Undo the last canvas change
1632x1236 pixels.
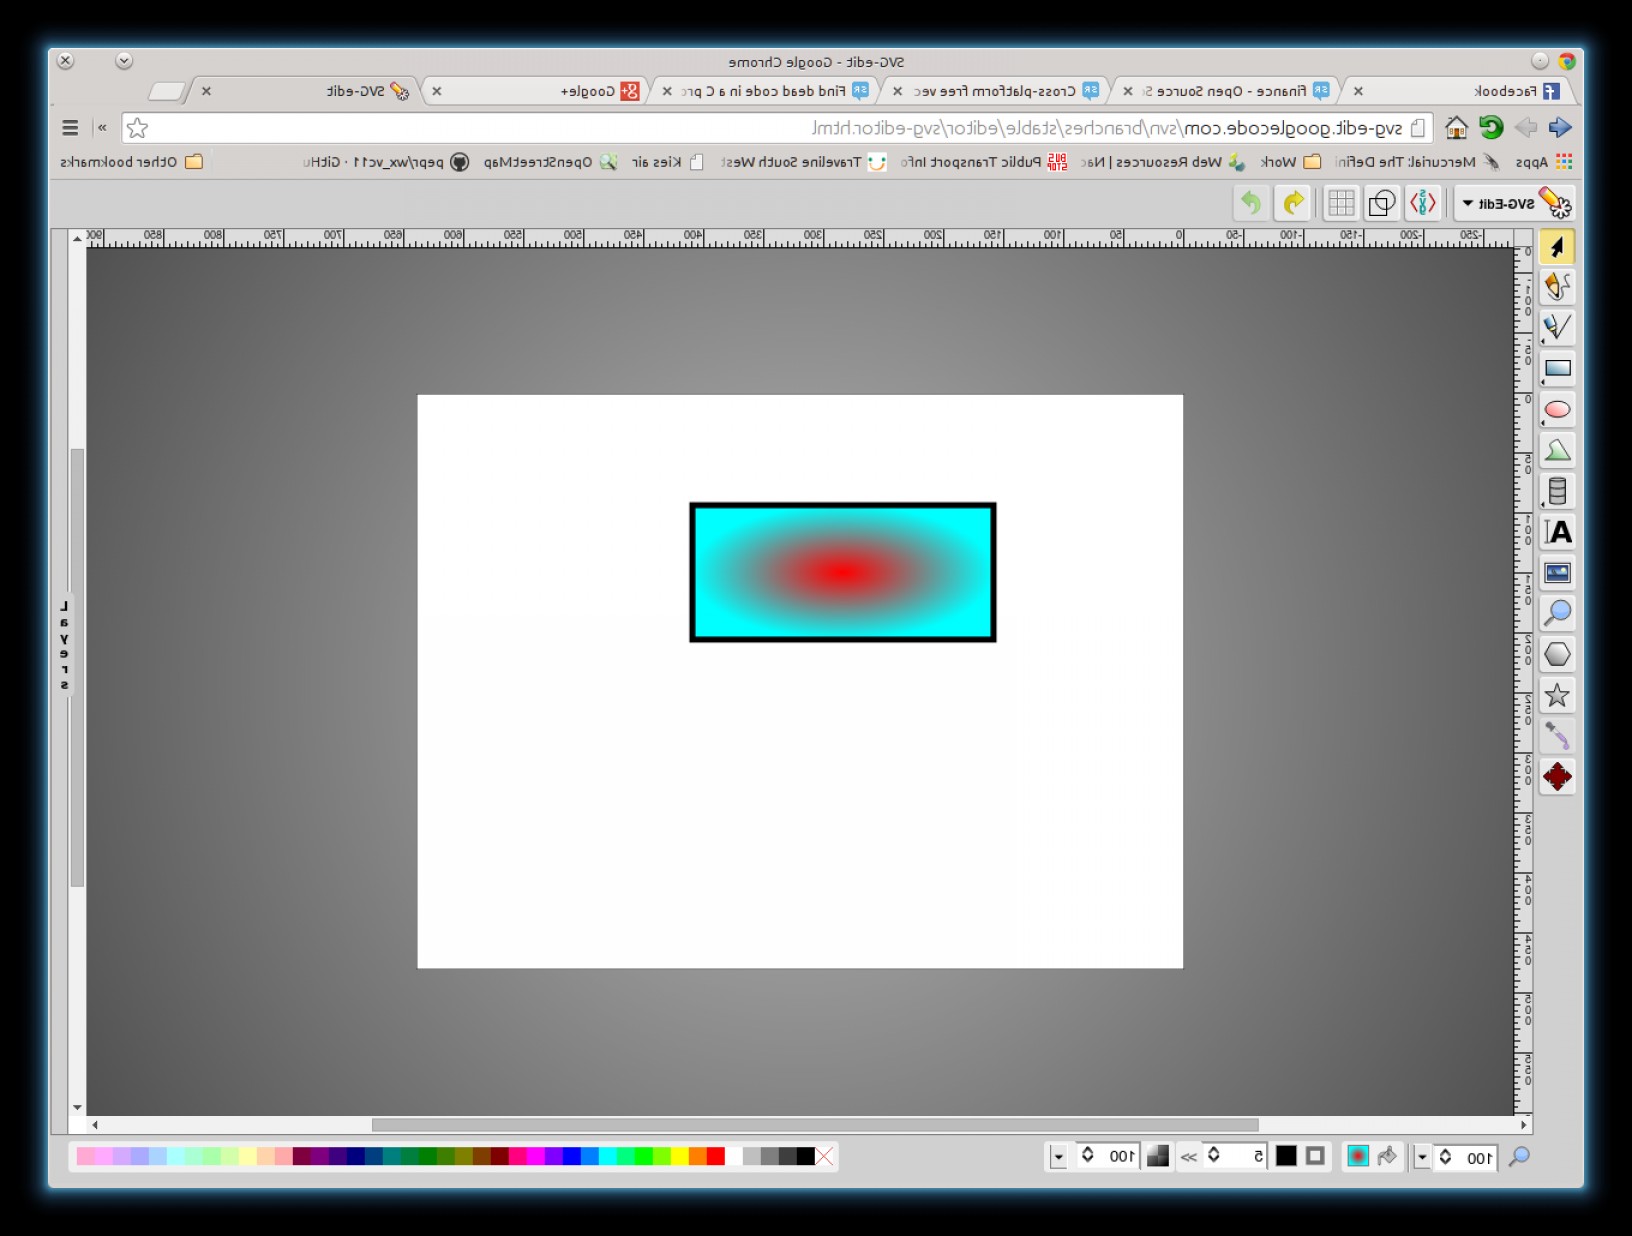pyautogui.click(x=1250, y=203)
